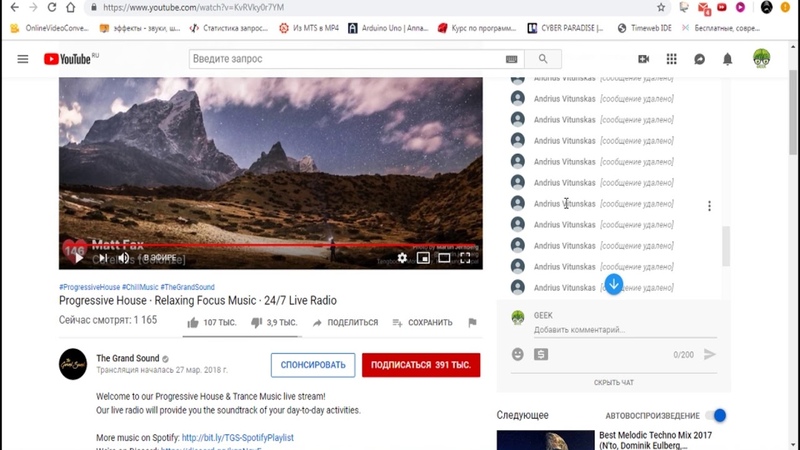800x450 pixels.
Task: Click the Спонсировать button
Action: coord(313,365)
